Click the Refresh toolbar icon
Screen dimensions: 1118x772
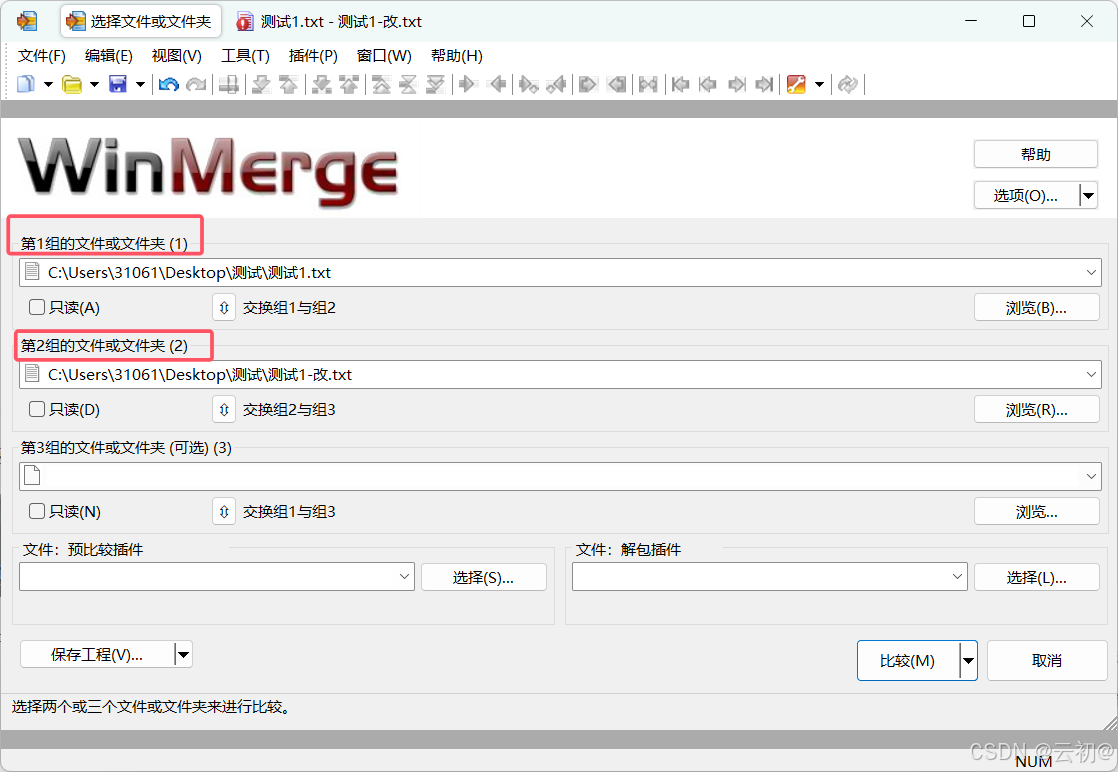(x=847, y=84)
